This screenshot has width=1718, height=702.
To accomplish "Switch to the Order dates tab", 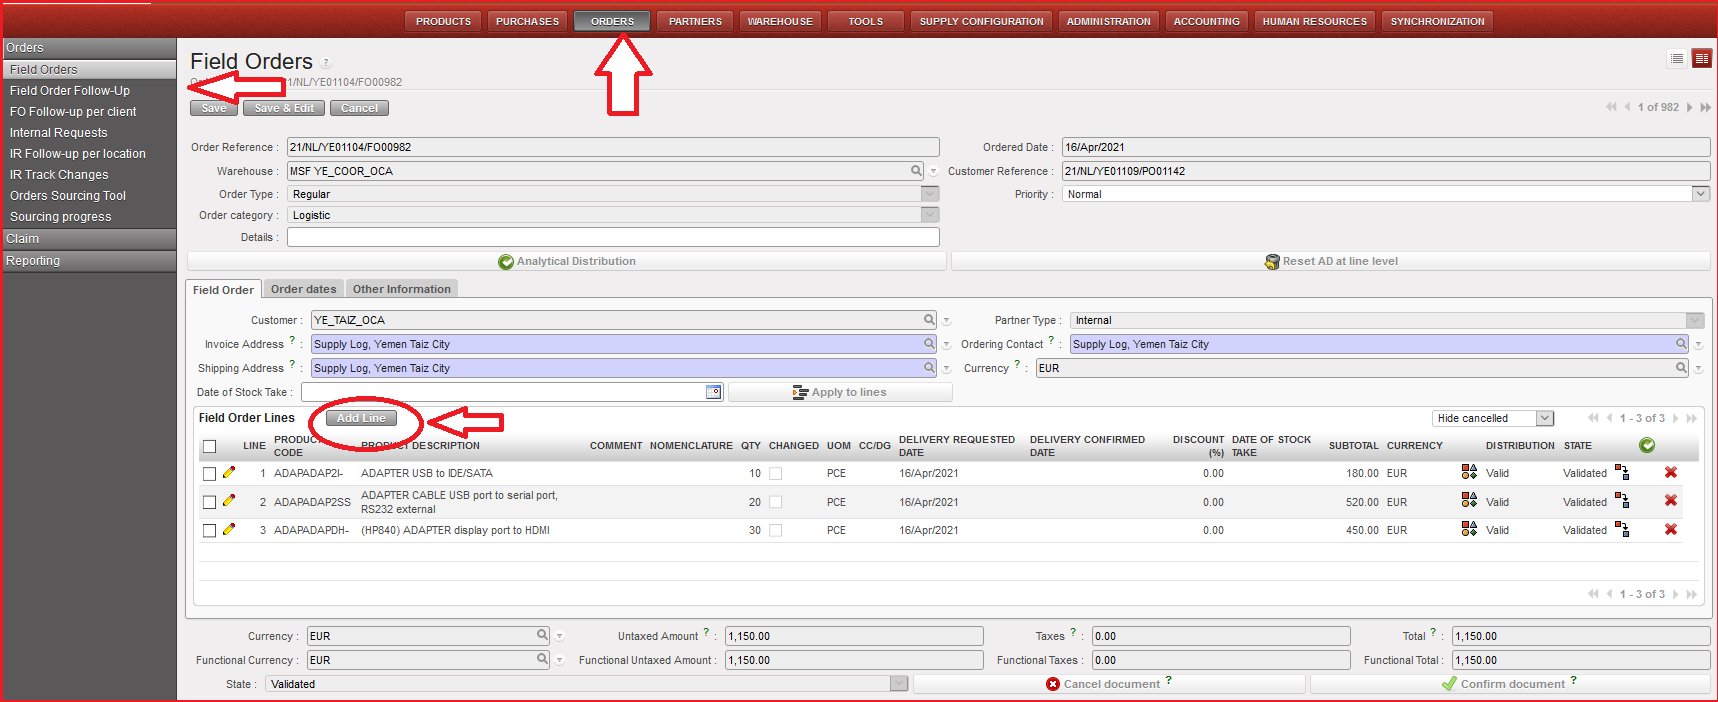I will pos(303,289).
